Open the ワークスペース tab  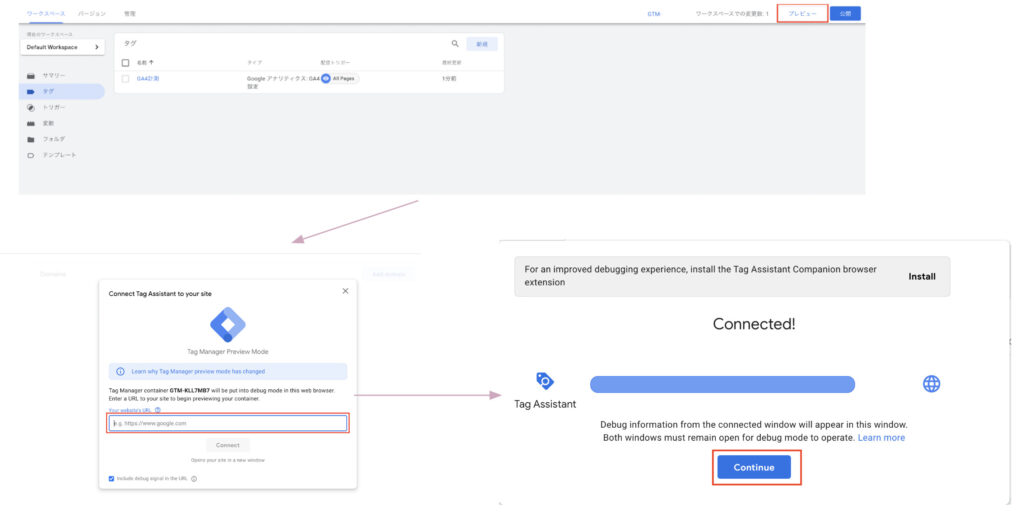coord(45,14)
